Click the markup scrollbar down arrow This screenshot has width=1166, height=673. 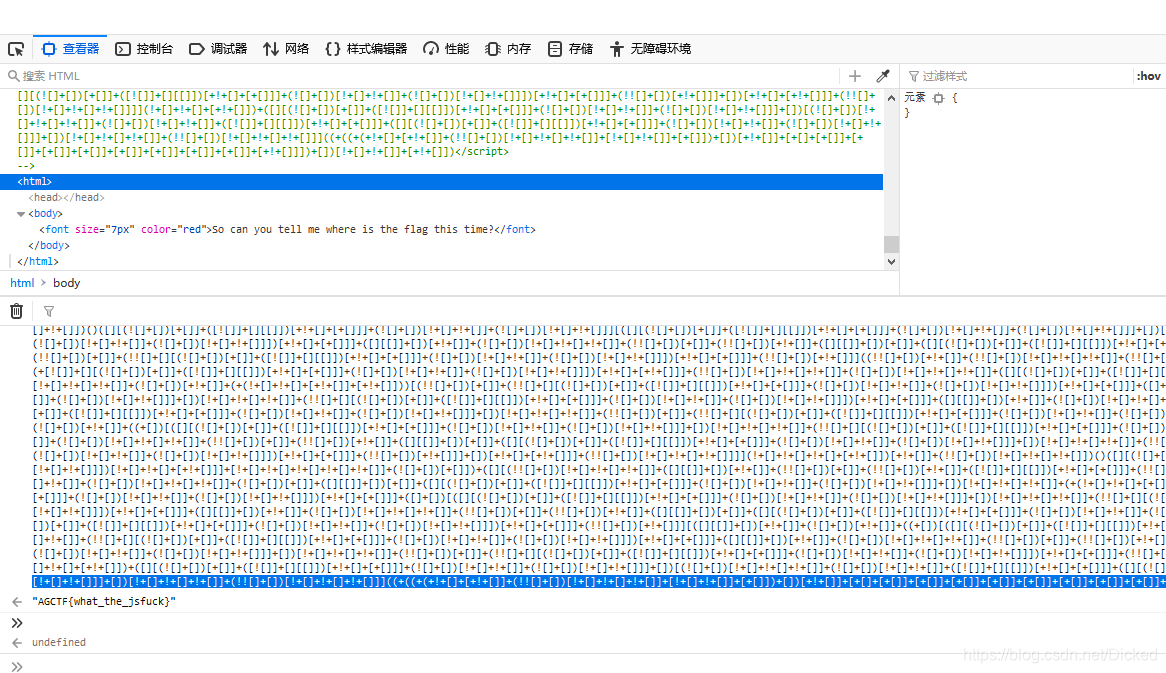[x=892, y=262]
